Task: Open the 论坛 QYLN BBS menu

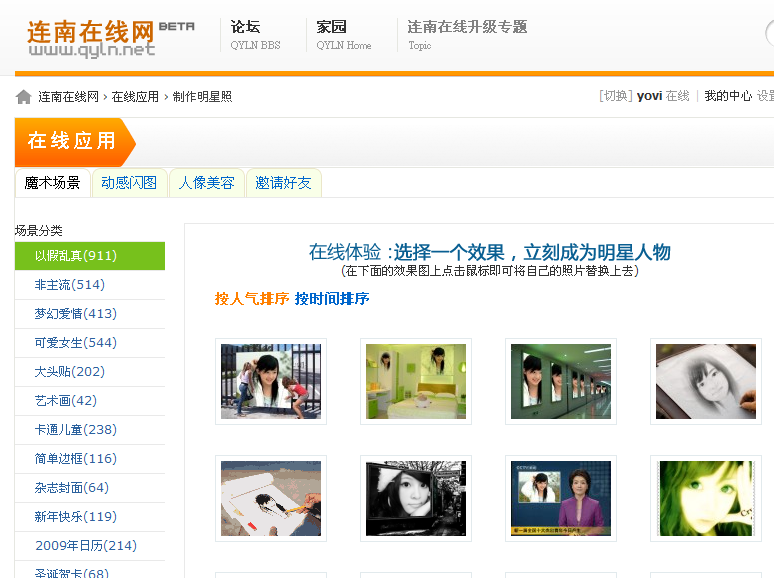Action: 255,35
